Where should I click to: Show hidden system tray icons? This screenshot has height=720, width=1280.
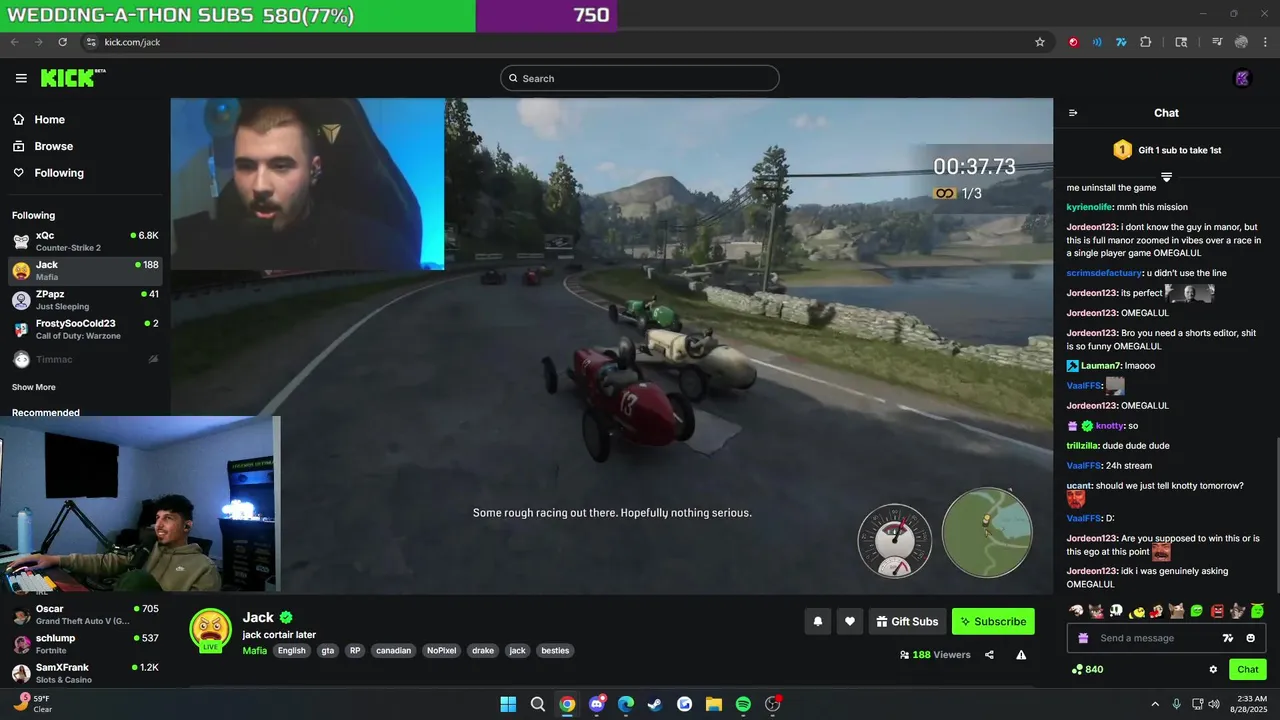[x=1155, y=704]
